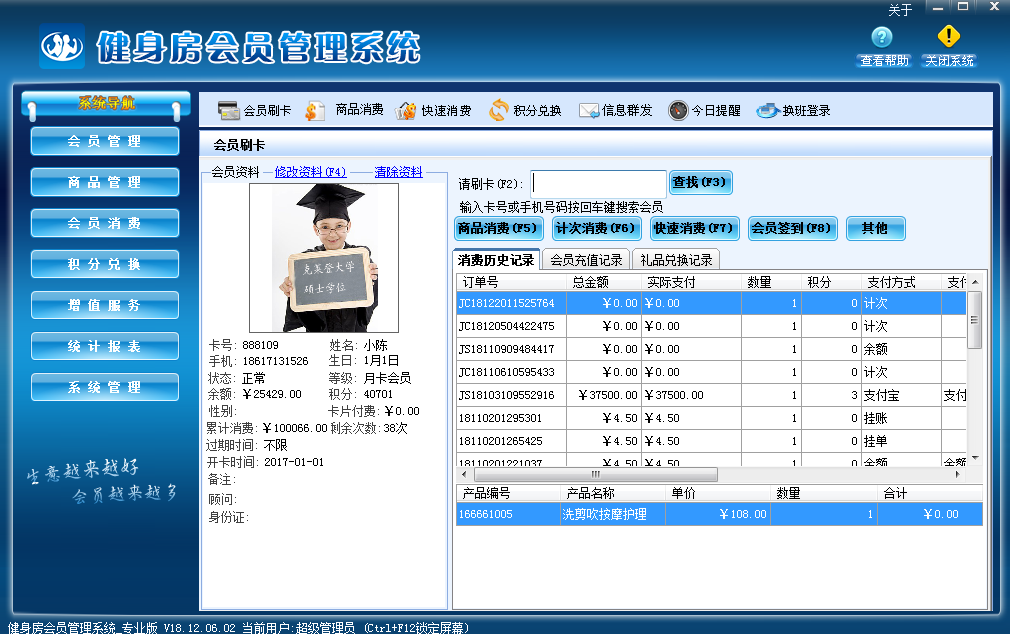Click the 商品消费 toolbar icon
This screenshot has width=1010, height=634.
[x=316, y=111]
